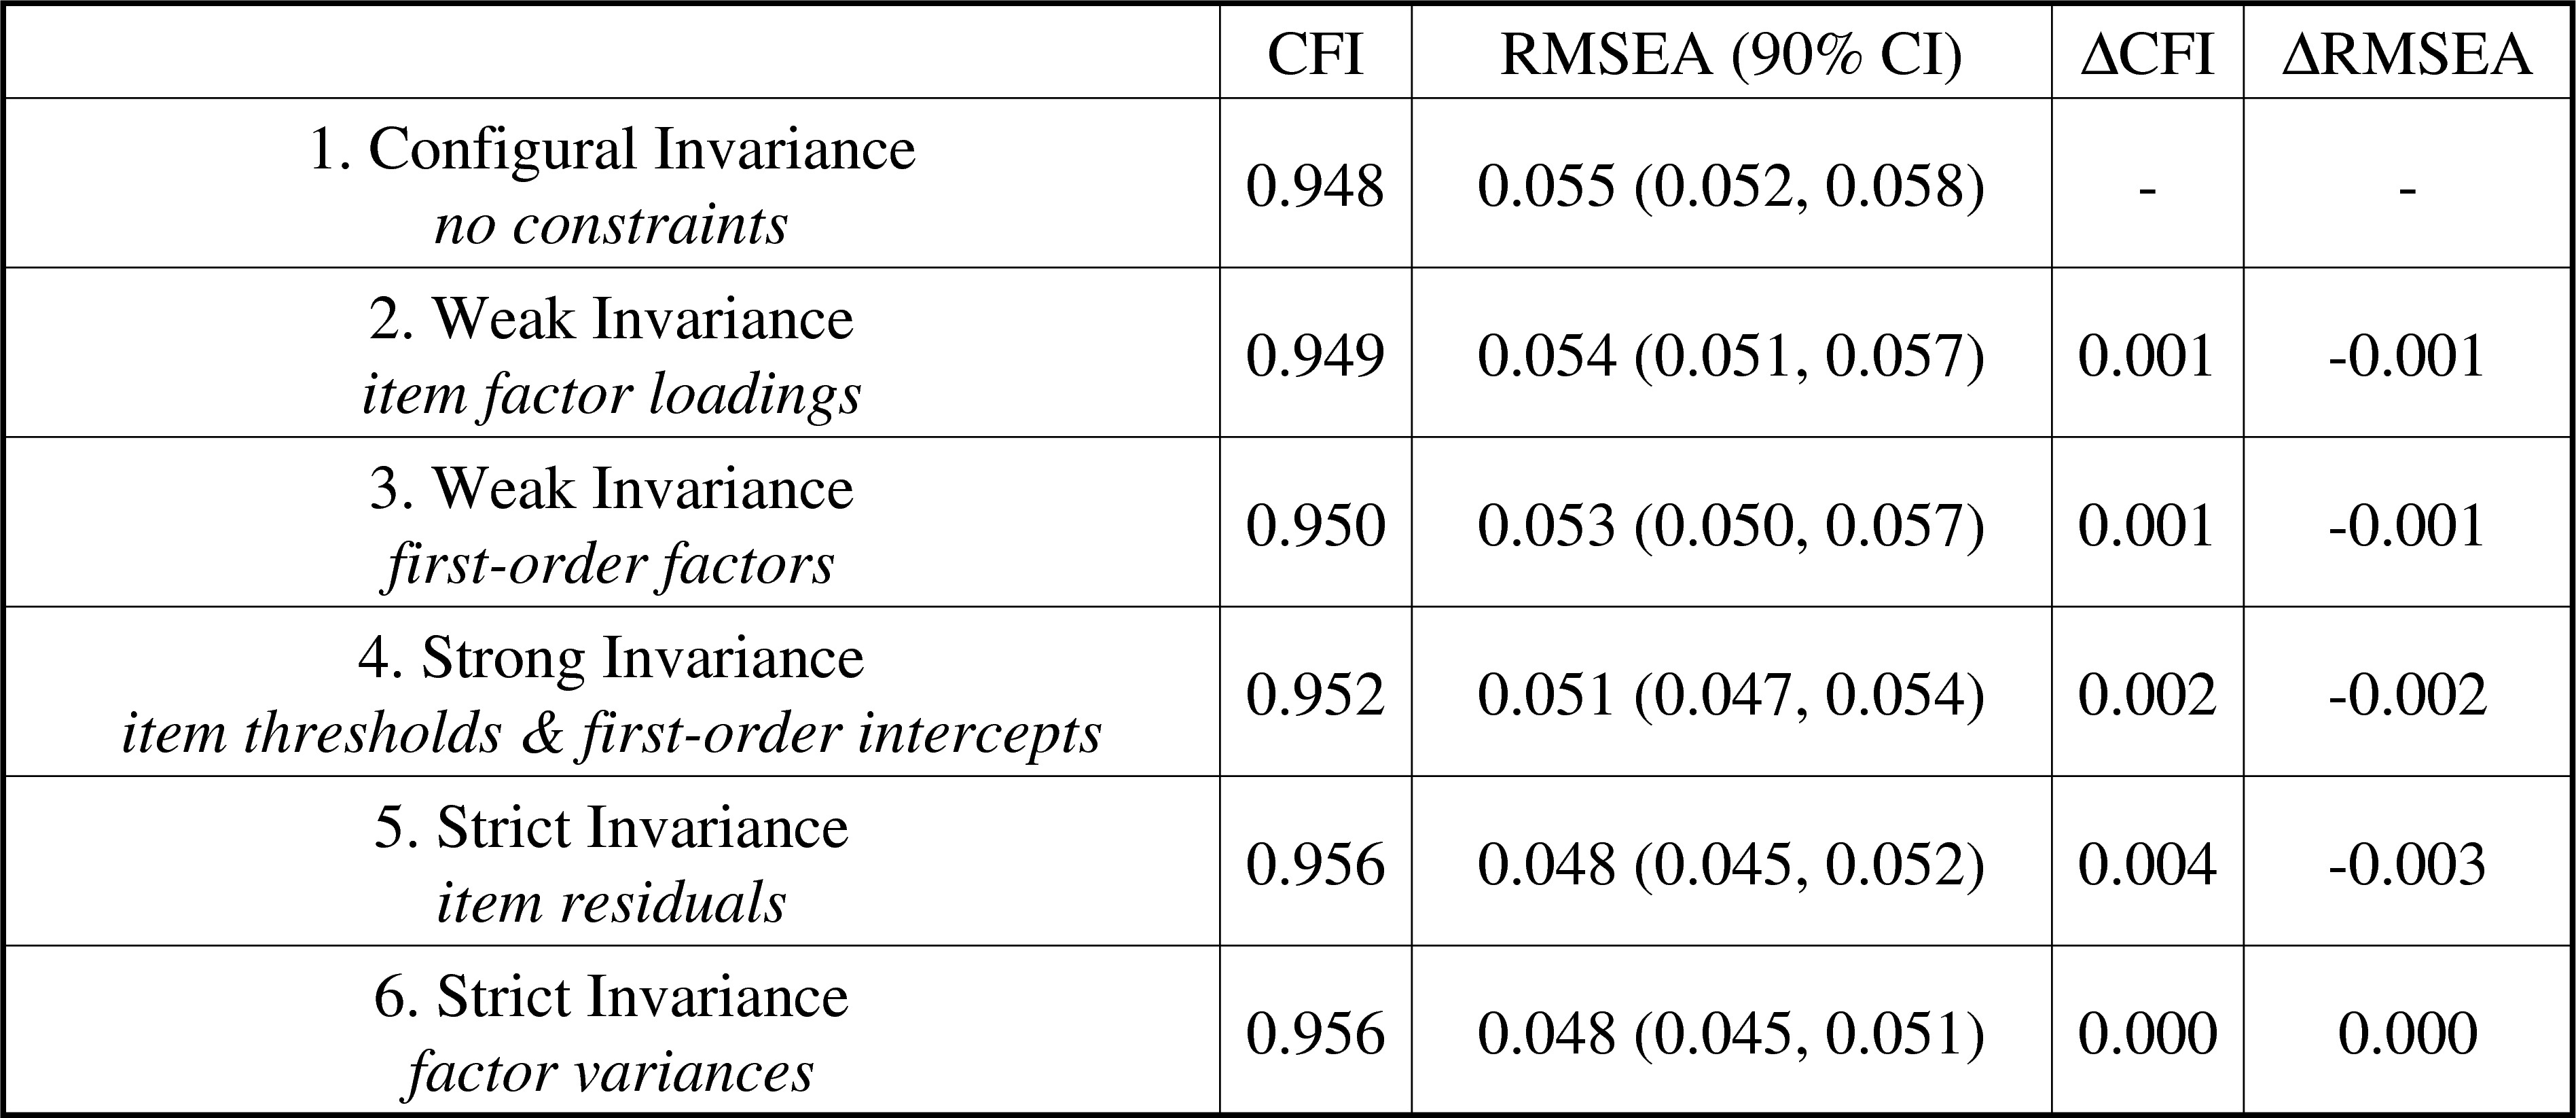Click the CFI value 0.949
The height and width of the screenshot is (1118, 2576).
point(1315,356)
